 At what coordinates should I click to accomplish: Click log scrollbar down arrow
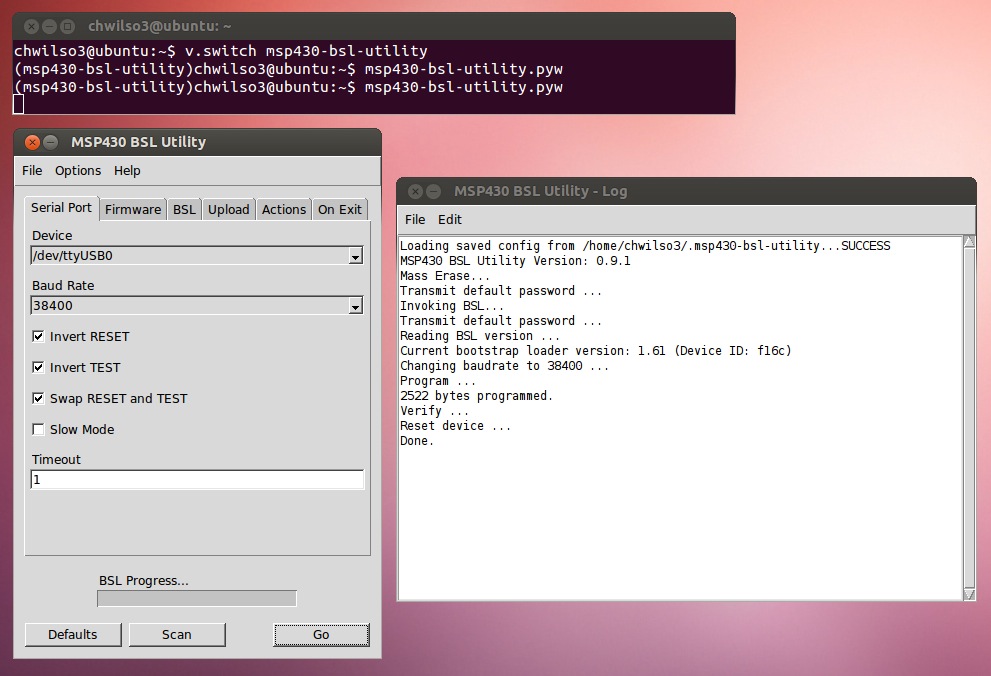tap(969, 594)
